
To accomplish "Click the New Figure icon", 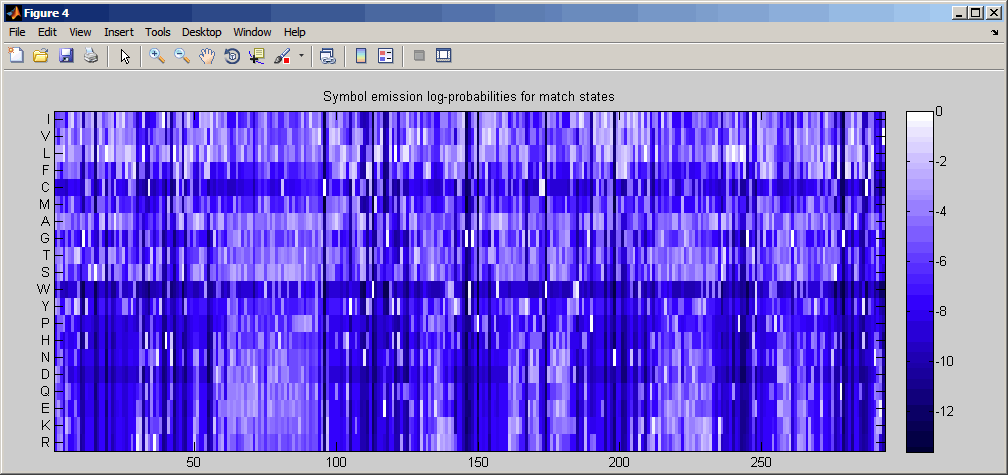I will [x=16, y=56].
